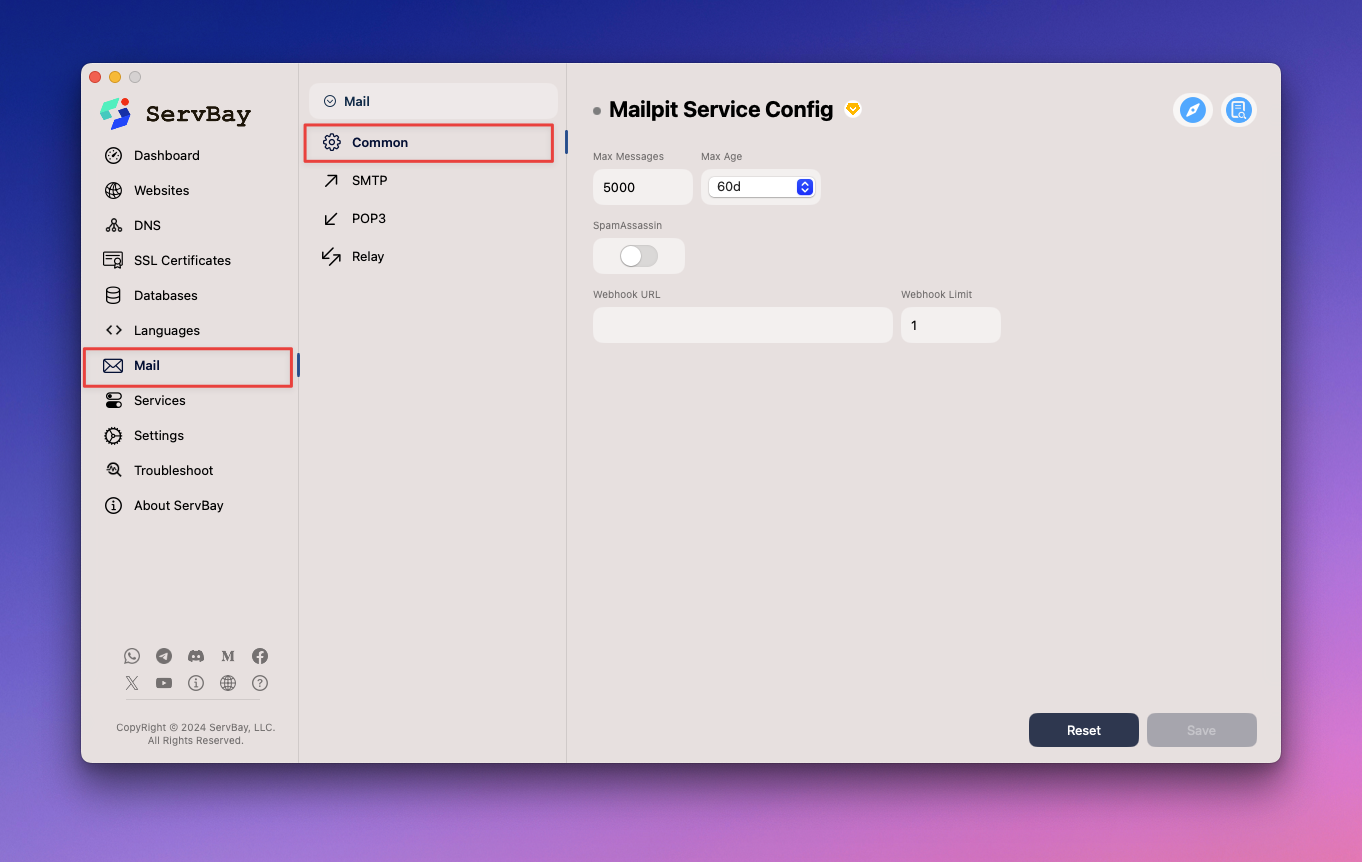
Task: Click the globe website icon in footer
Action: 228,683
